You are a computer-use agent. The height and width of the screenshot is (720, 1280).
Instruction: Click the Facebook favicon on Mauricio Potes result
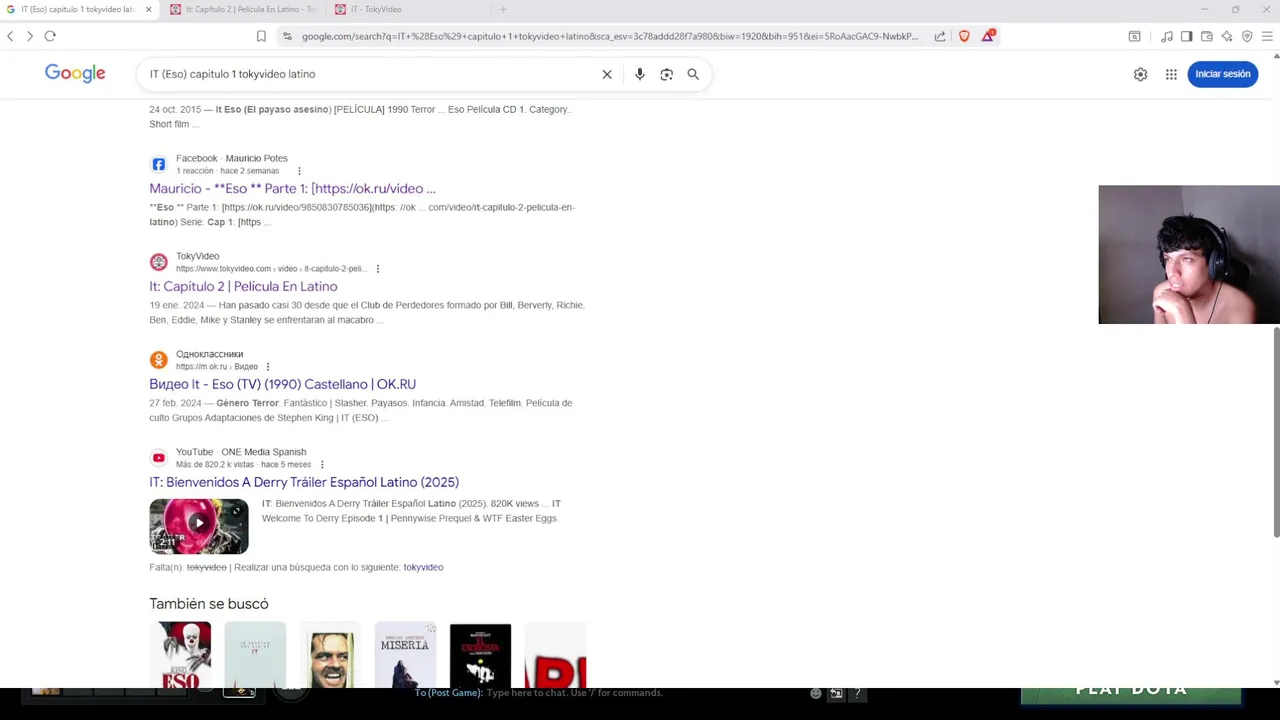click(158, 164)
